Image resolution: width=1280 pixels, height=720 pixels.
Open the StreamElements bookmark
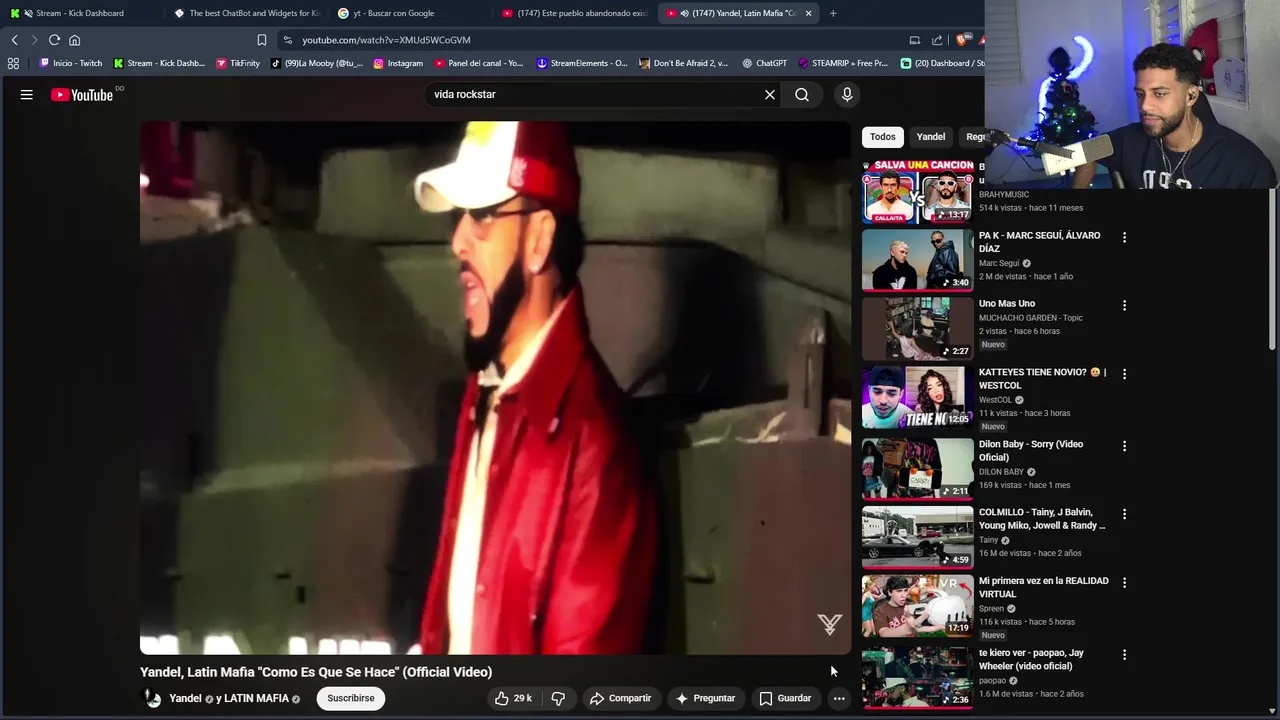tap(582, 63)
